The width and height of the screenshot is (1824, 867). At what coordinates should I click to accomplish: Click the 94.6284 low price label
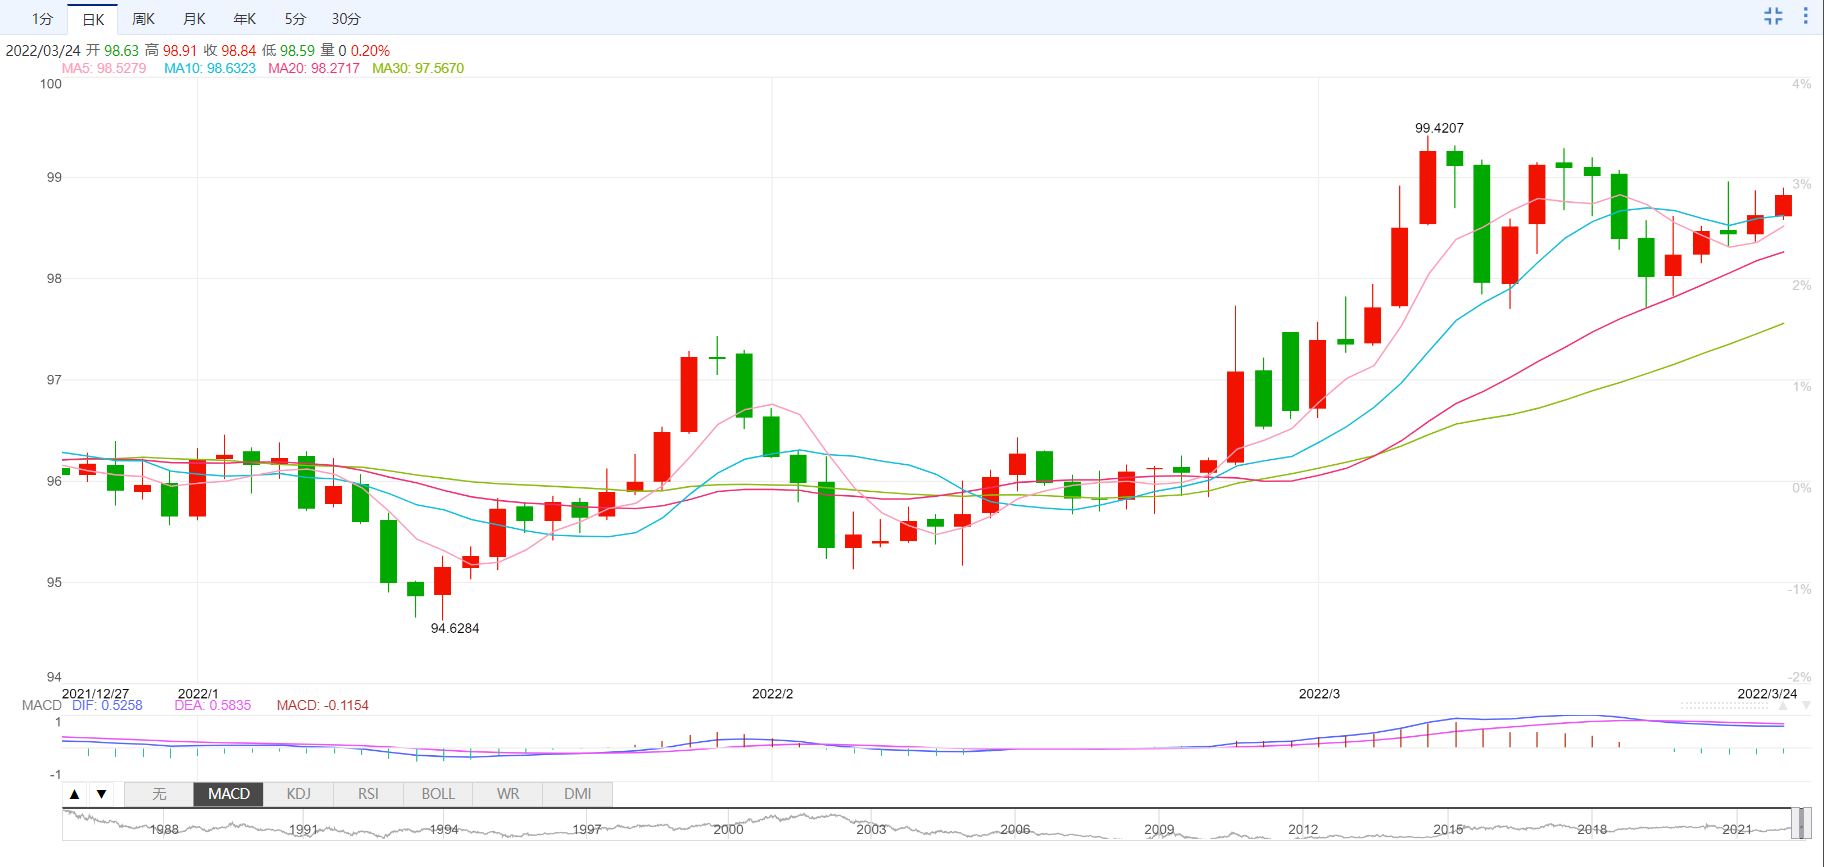(455, 628)
